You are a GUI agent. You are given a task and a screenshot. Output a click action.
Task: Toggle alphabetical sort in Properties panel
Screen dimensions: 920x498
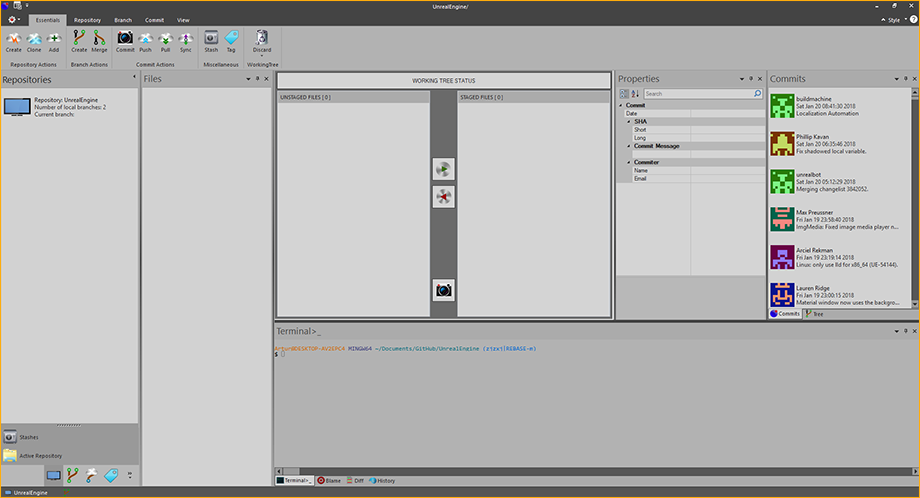pos(635,93)
